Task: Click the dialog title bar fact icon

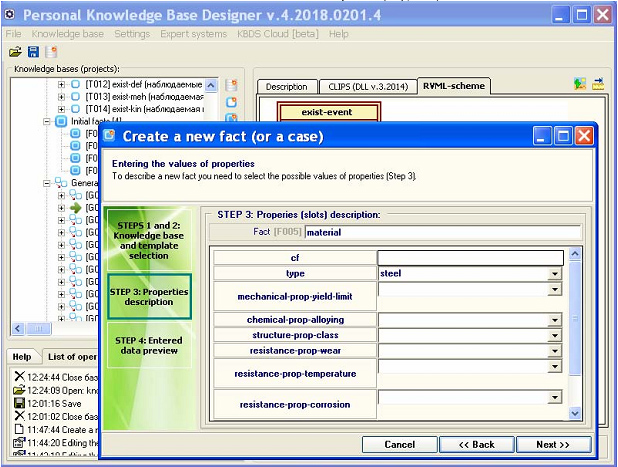Action: 109,136
